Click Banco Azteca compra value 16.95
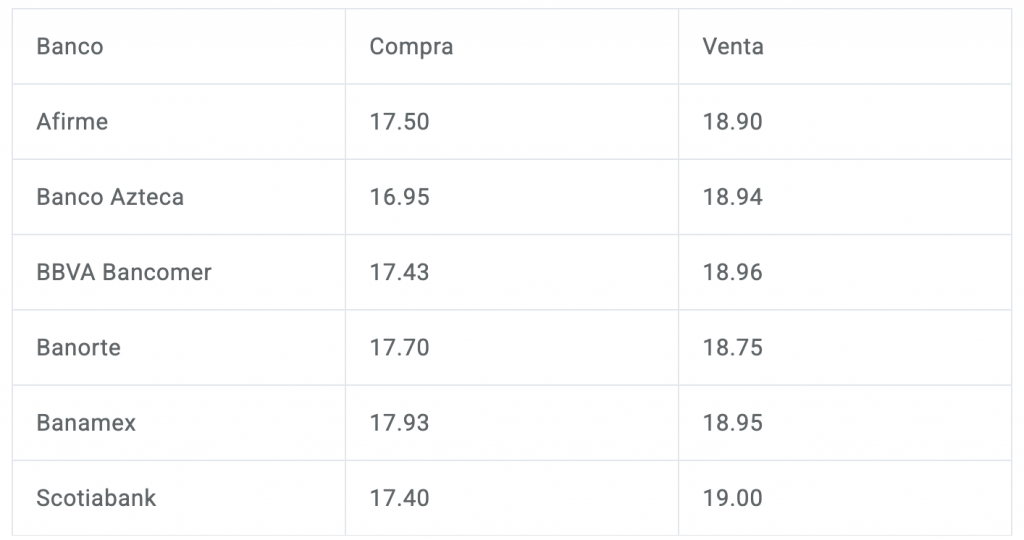Screen dimensions: 1024x540 coord(399,197)
